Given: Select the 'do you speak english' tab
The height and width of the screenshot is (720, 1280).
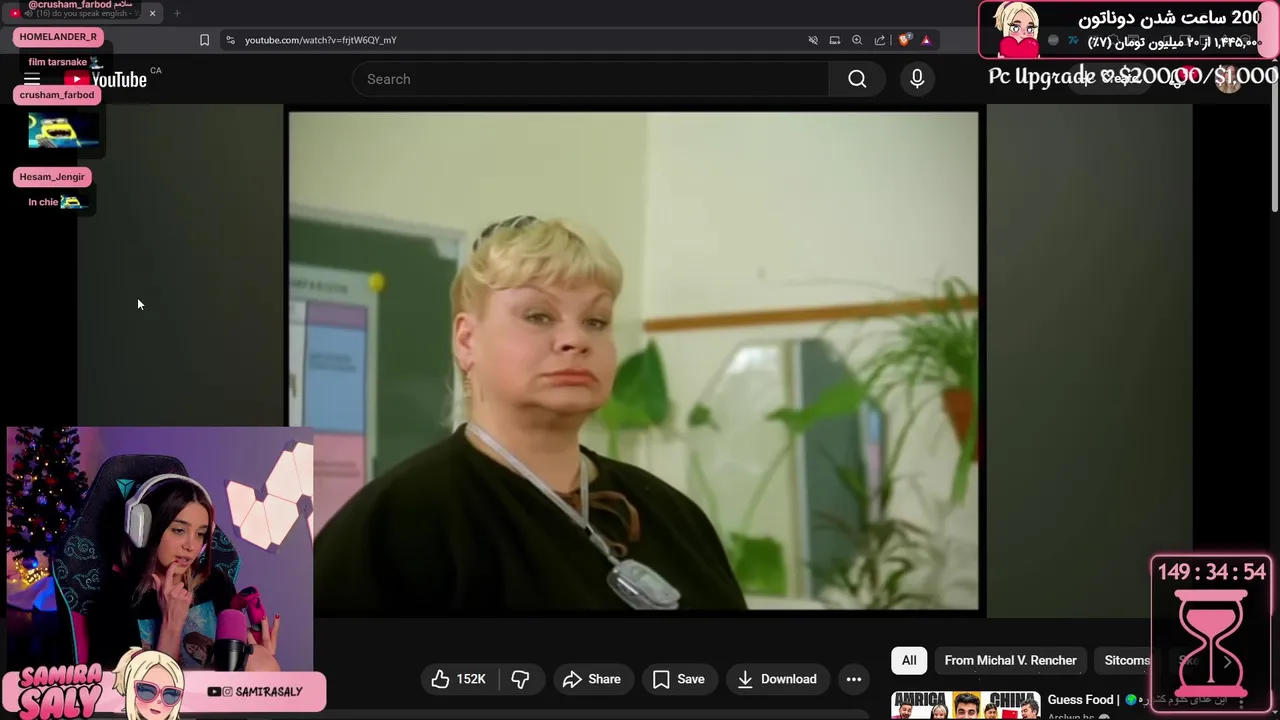Looking at the screenshot, I should pos(80,12).
